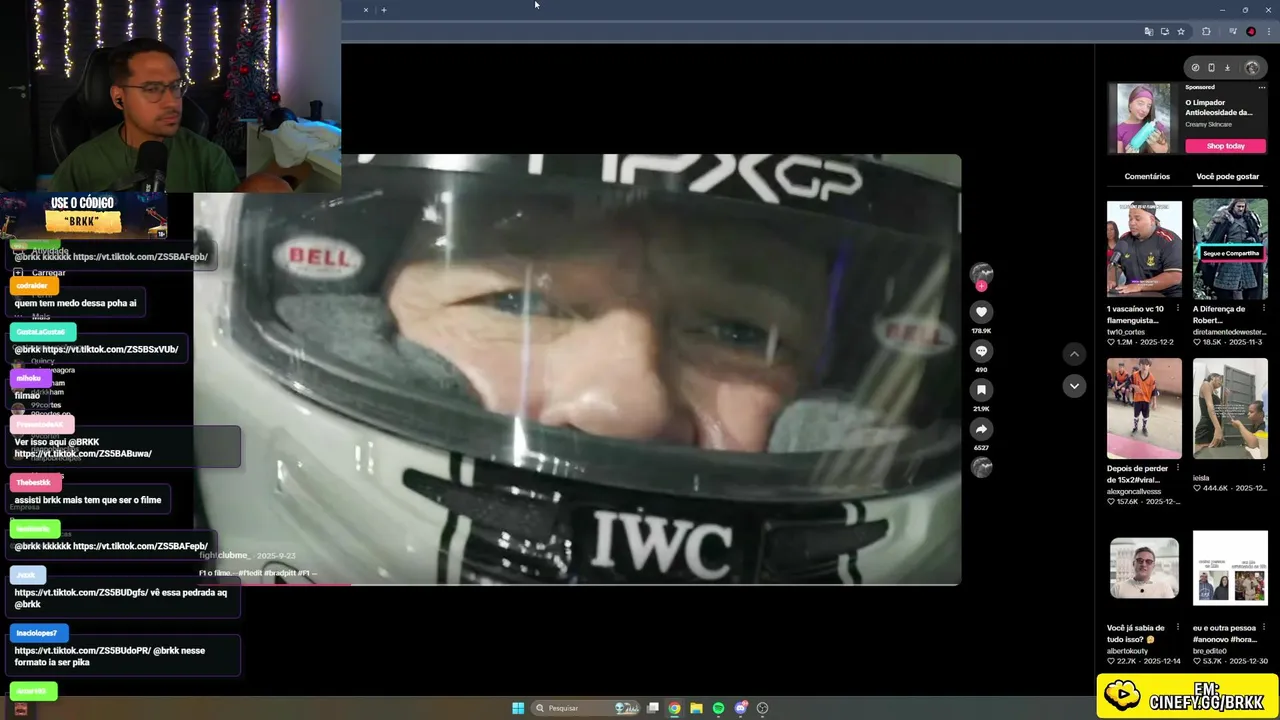1280x720 pixels.
Task: Follow creator via avatar plus button
Action: 981,286
